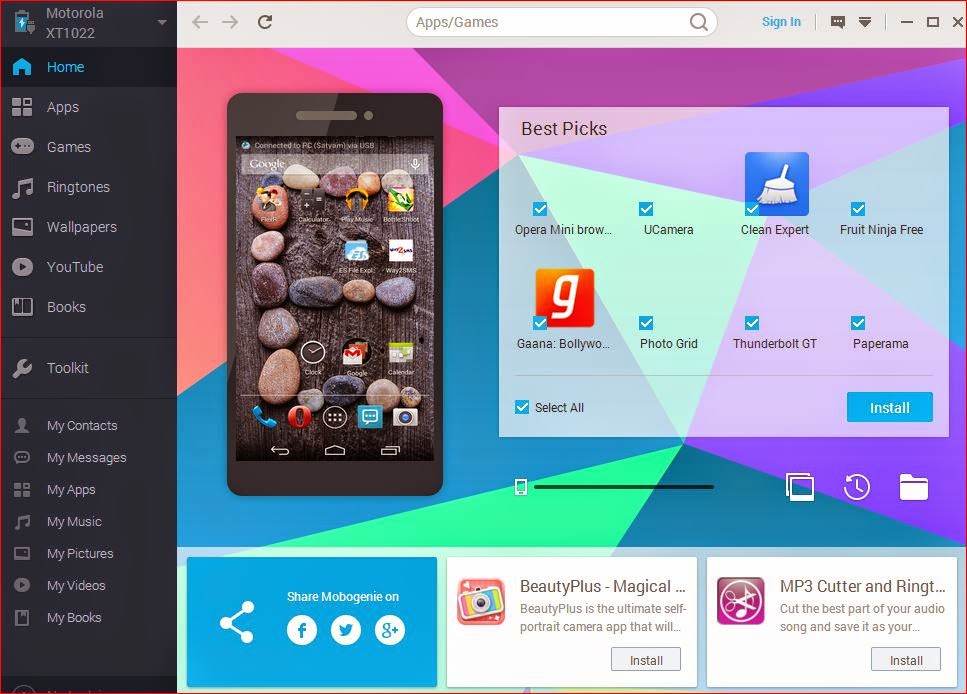Click the Paperama app label
This screenshot has width=967, height=694.
click(x=881, y=344)
